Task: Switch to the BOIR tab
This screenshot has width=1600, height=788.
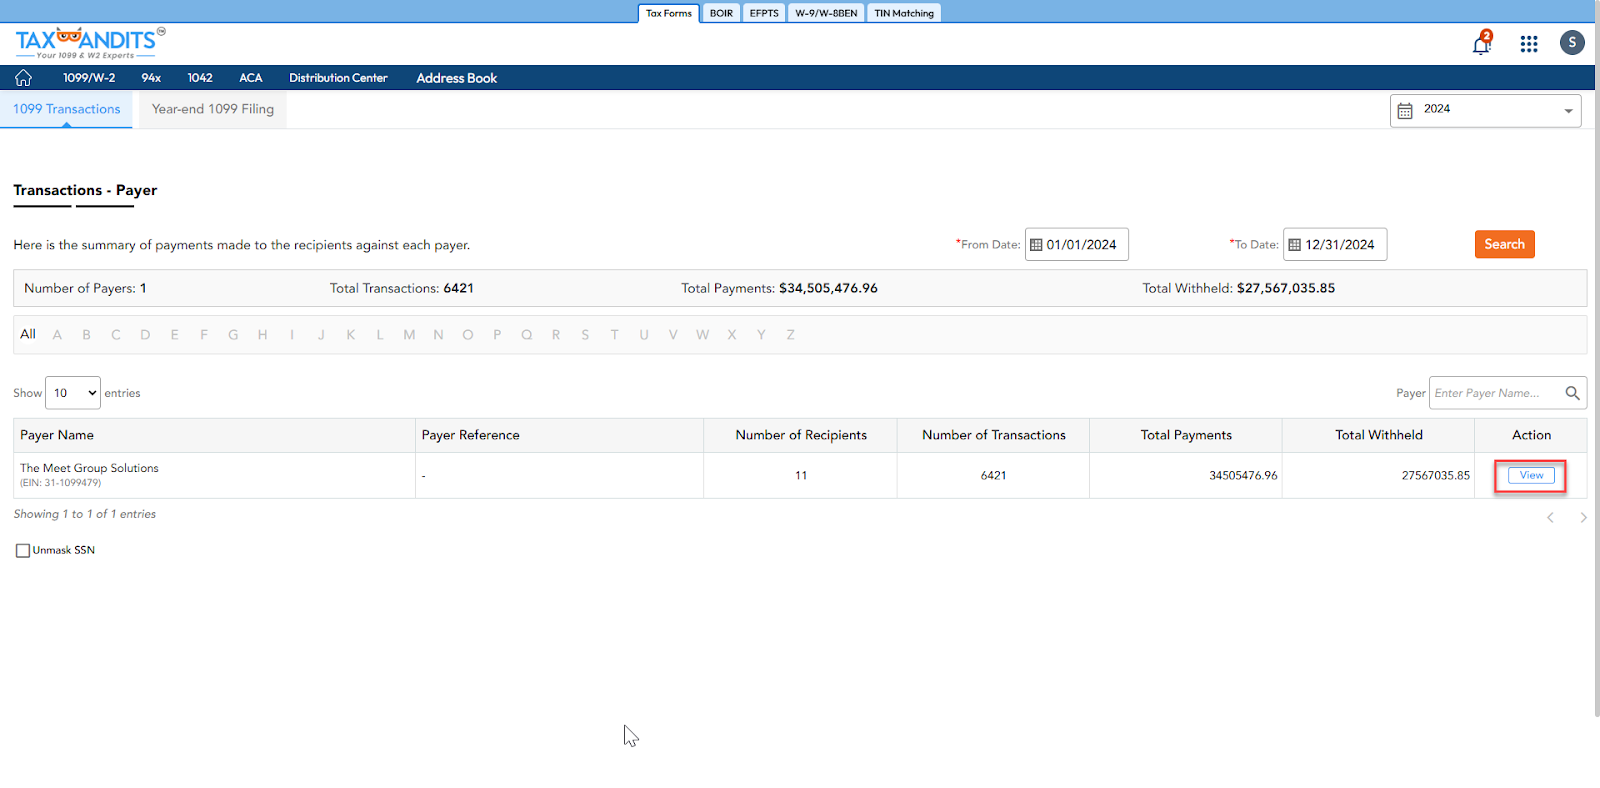Action: (x=721, y=13)
